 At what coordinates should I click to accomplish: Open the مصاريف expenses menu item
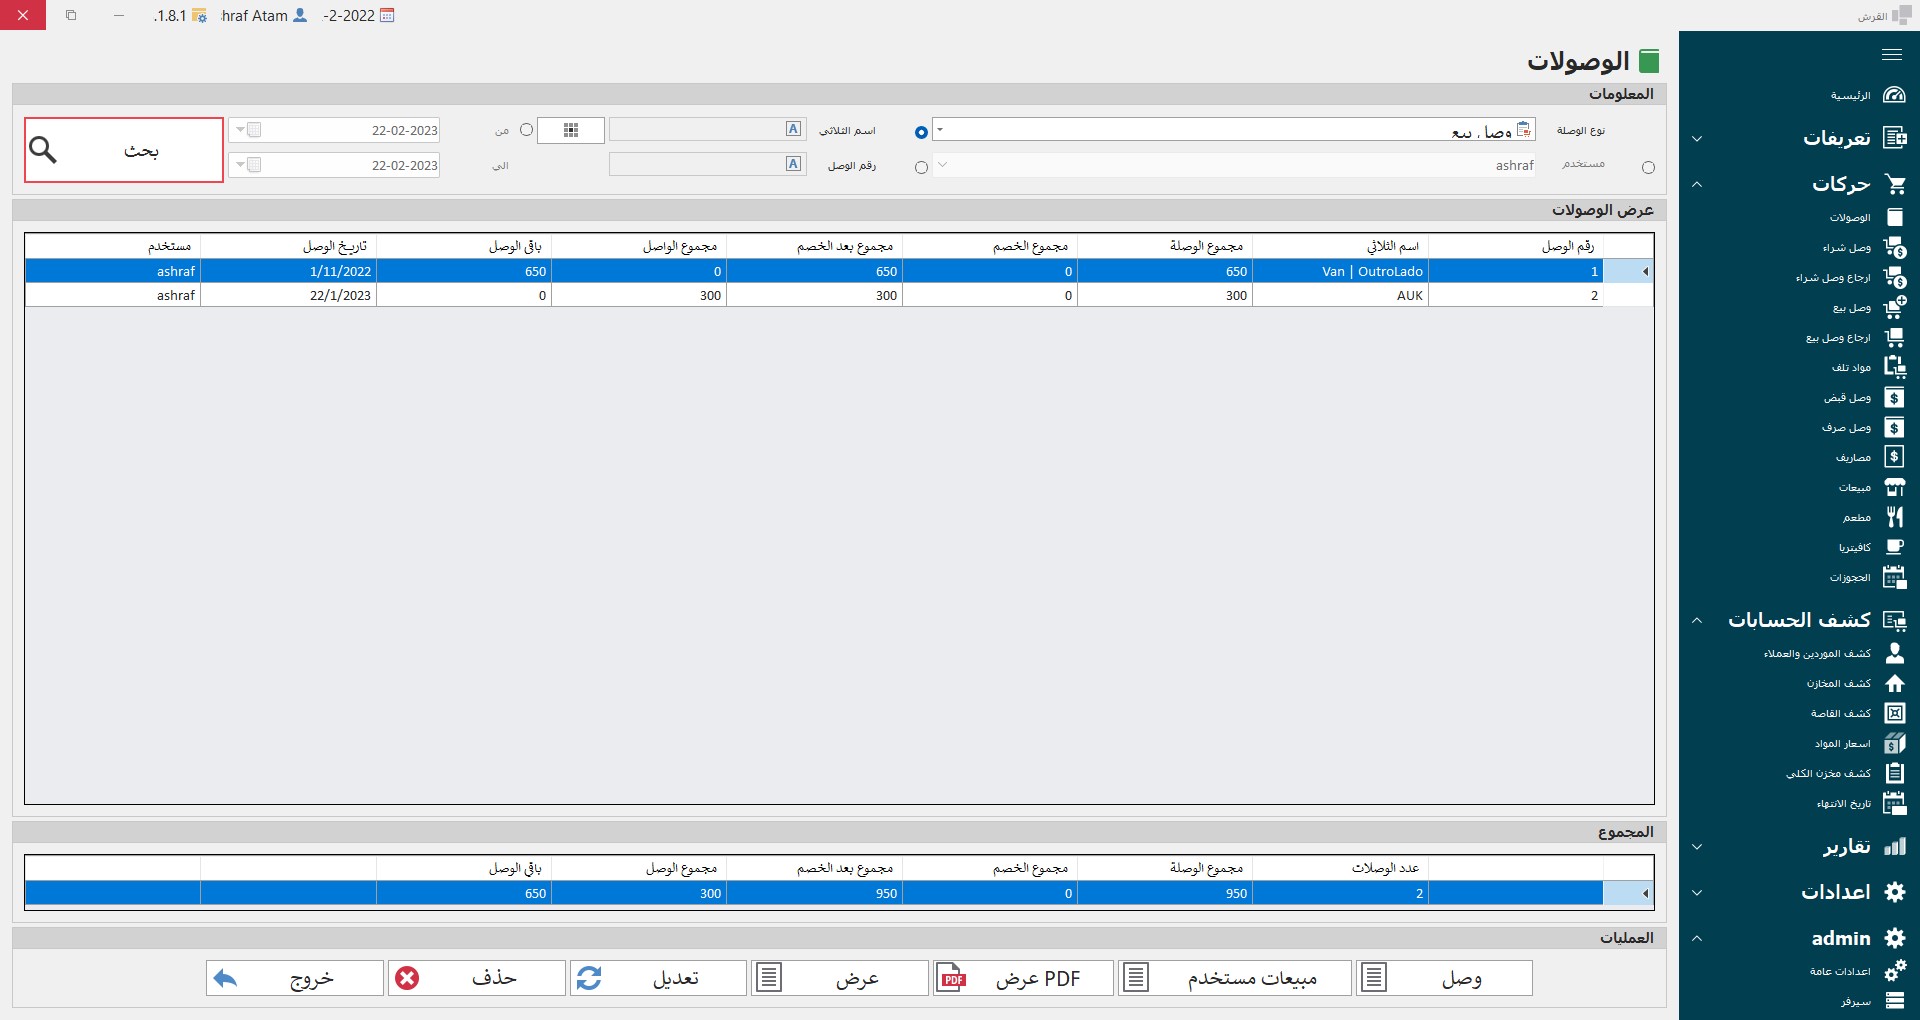[x=1853, y=457]
